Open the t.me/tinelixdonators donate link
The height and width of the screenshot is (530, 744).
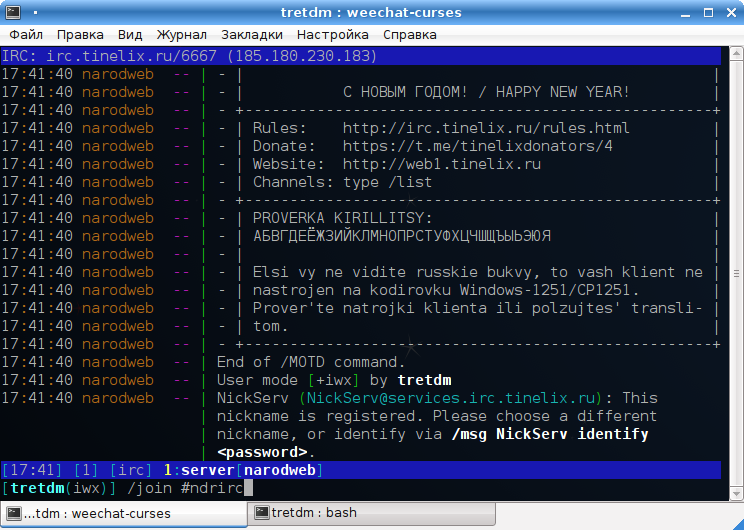pyautogui.click(x=477, y=146)
